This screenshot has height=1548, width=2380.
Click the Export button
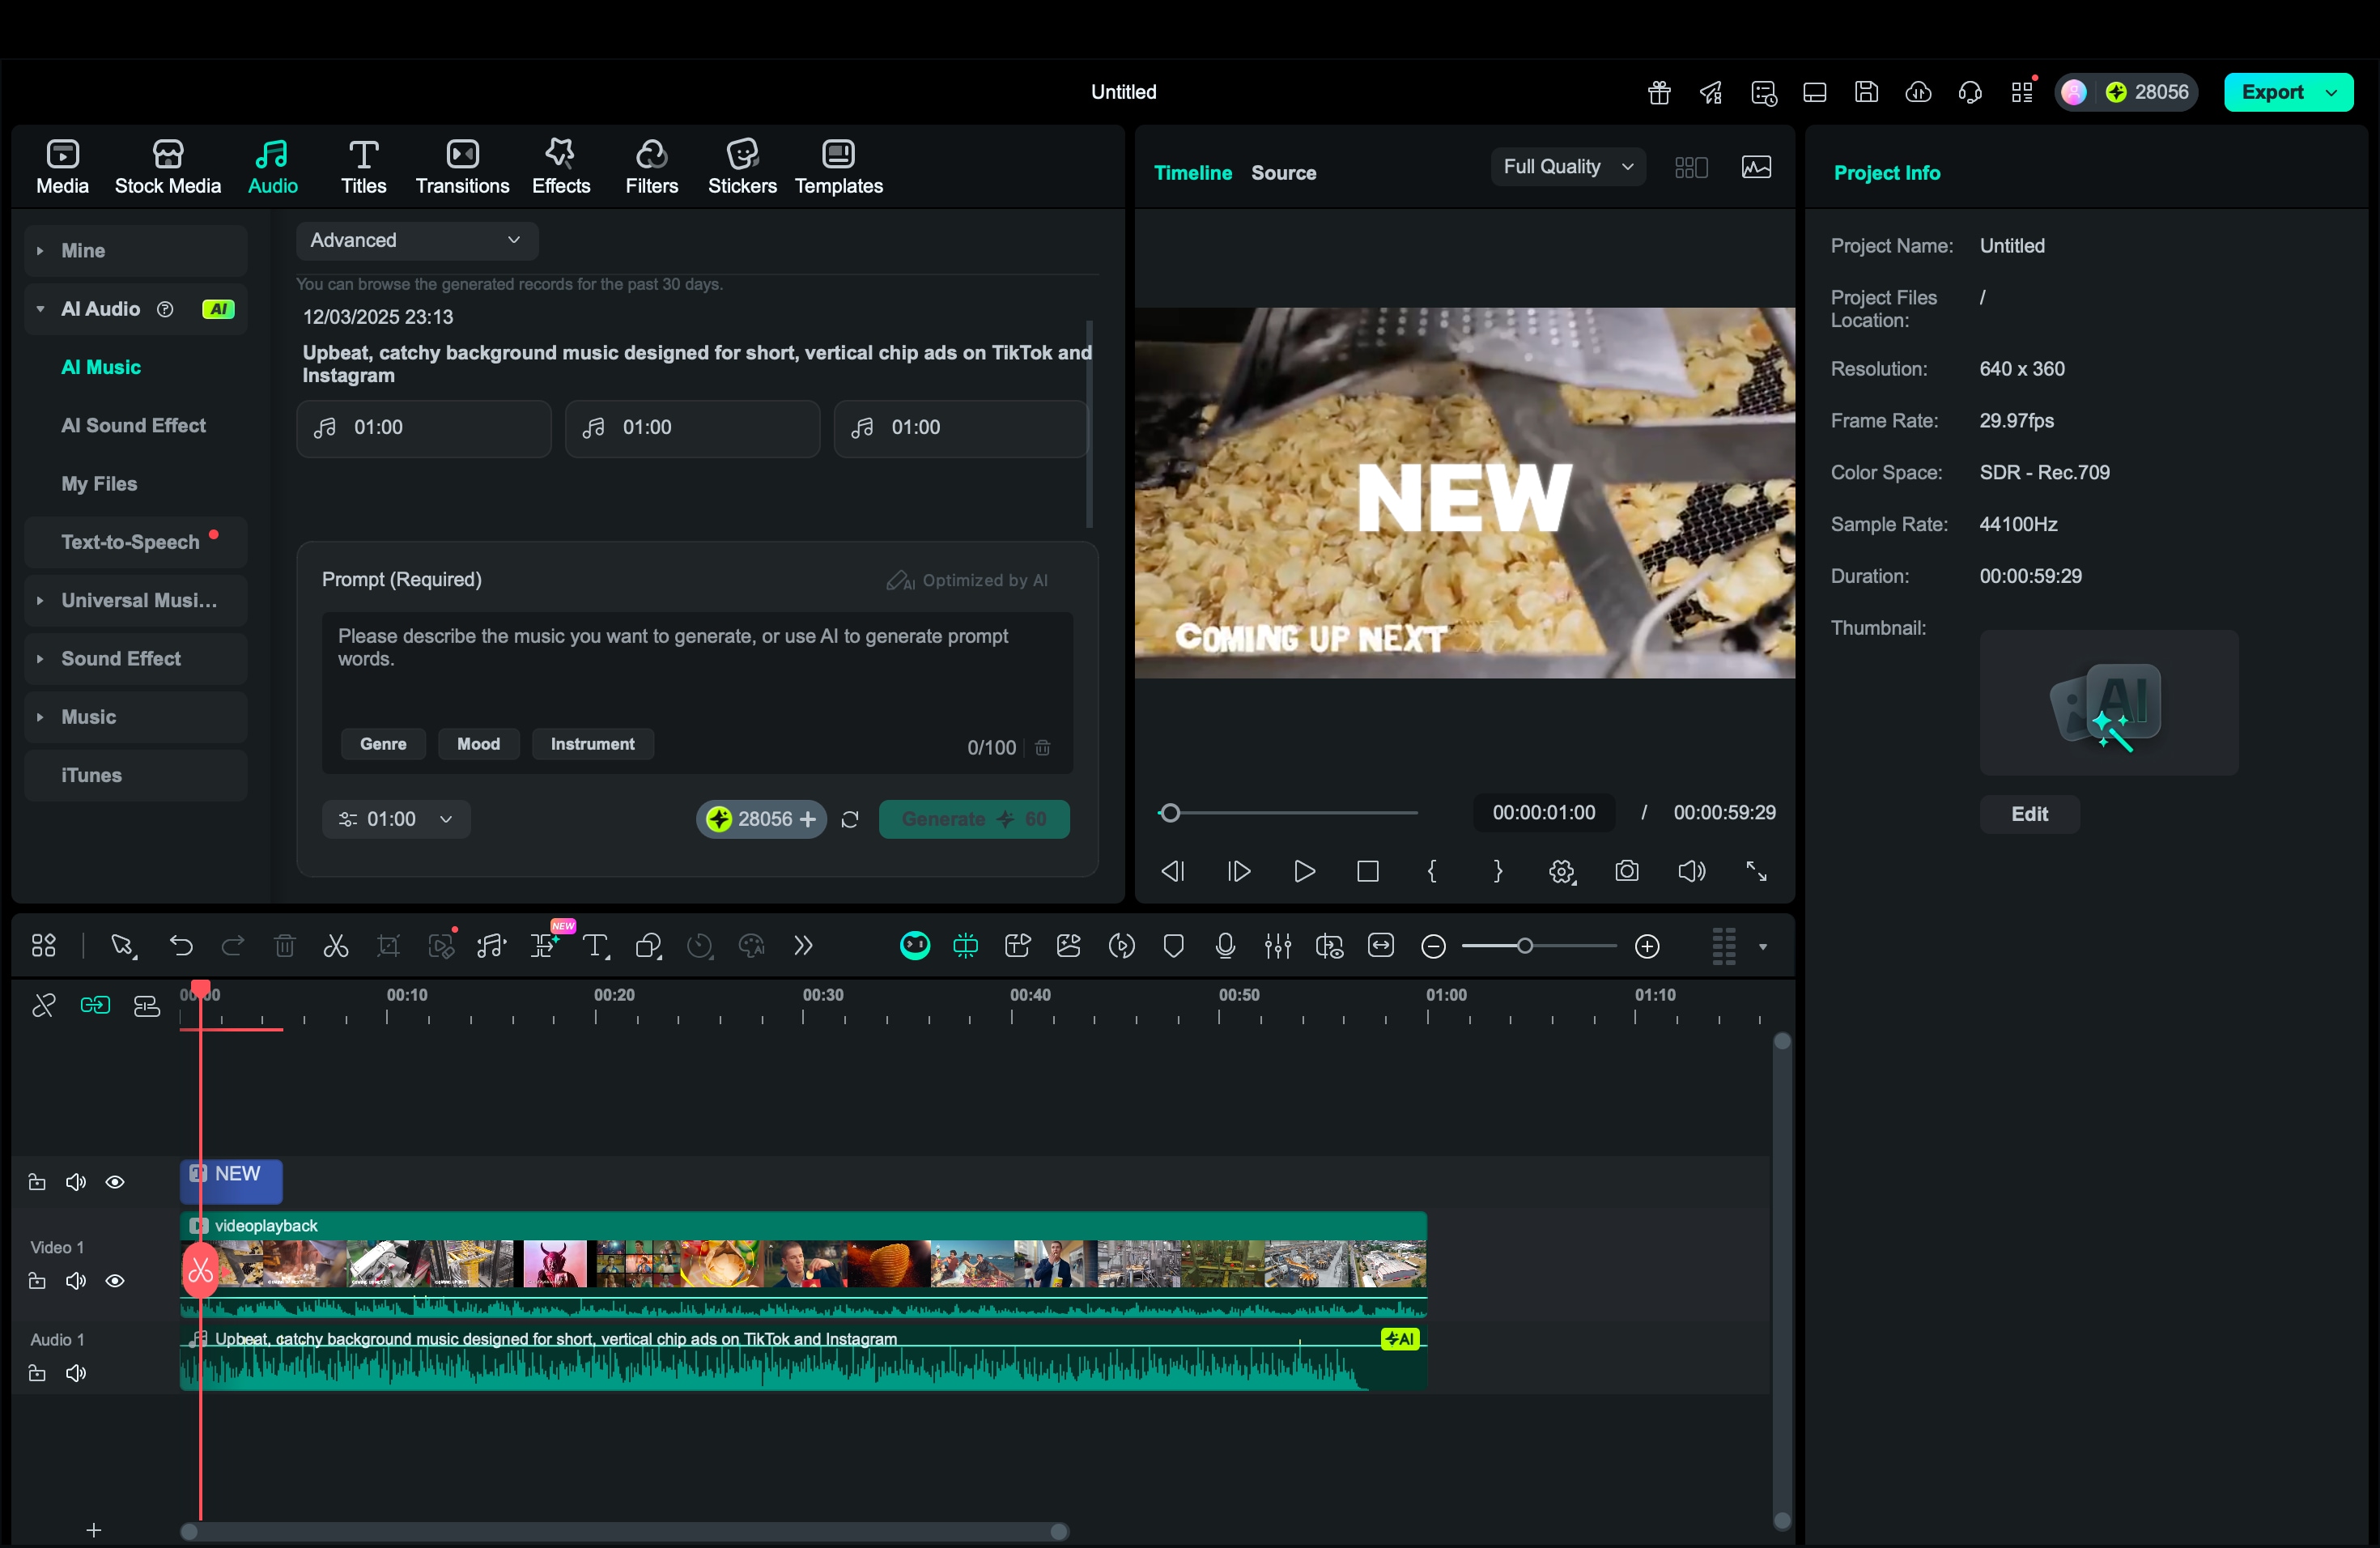(2272, 92)
